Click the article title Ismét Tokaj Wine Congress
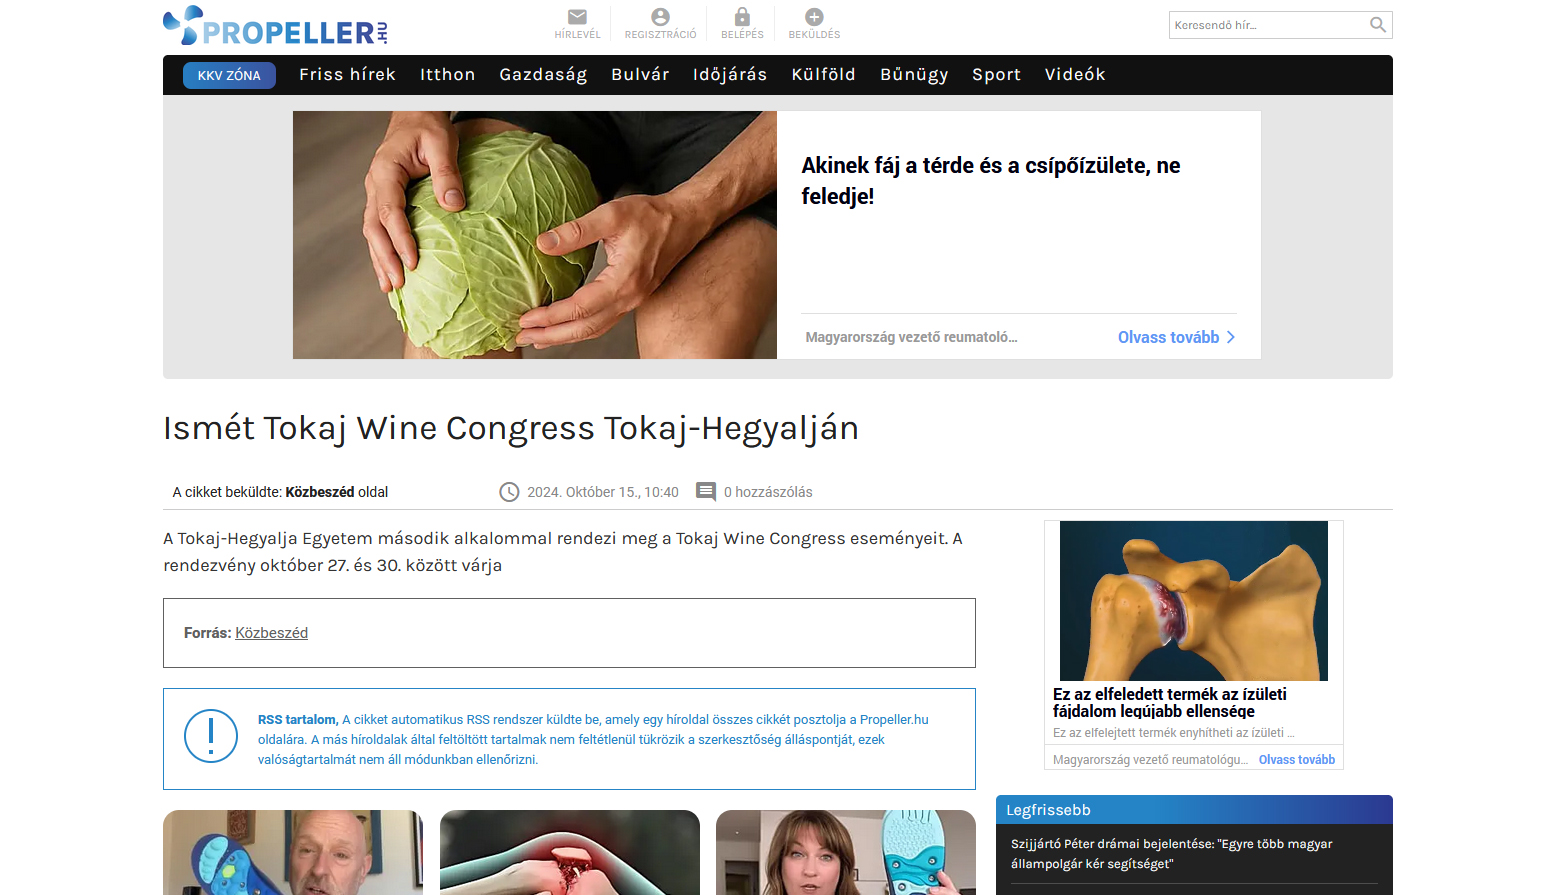Viewport: 1551px width, 895px height. coord(511,428)
